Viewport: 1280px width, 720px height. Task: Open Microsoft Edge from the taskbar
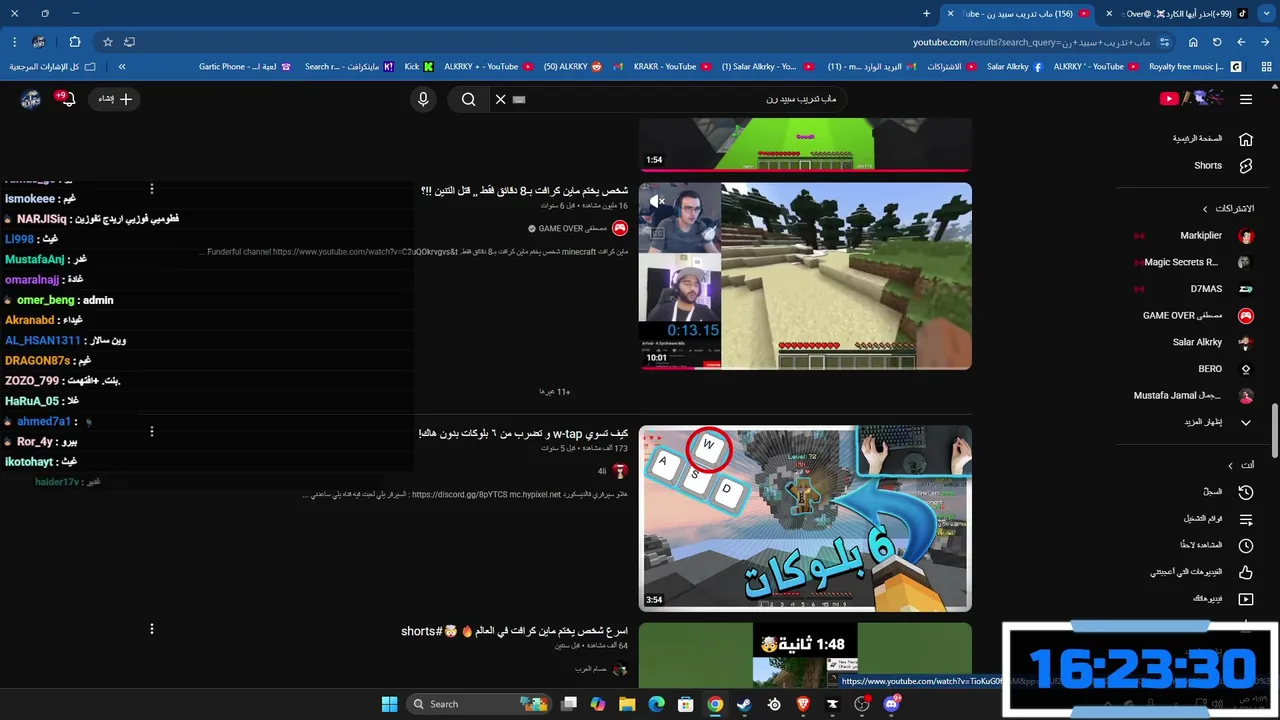[x=656, y=704]
